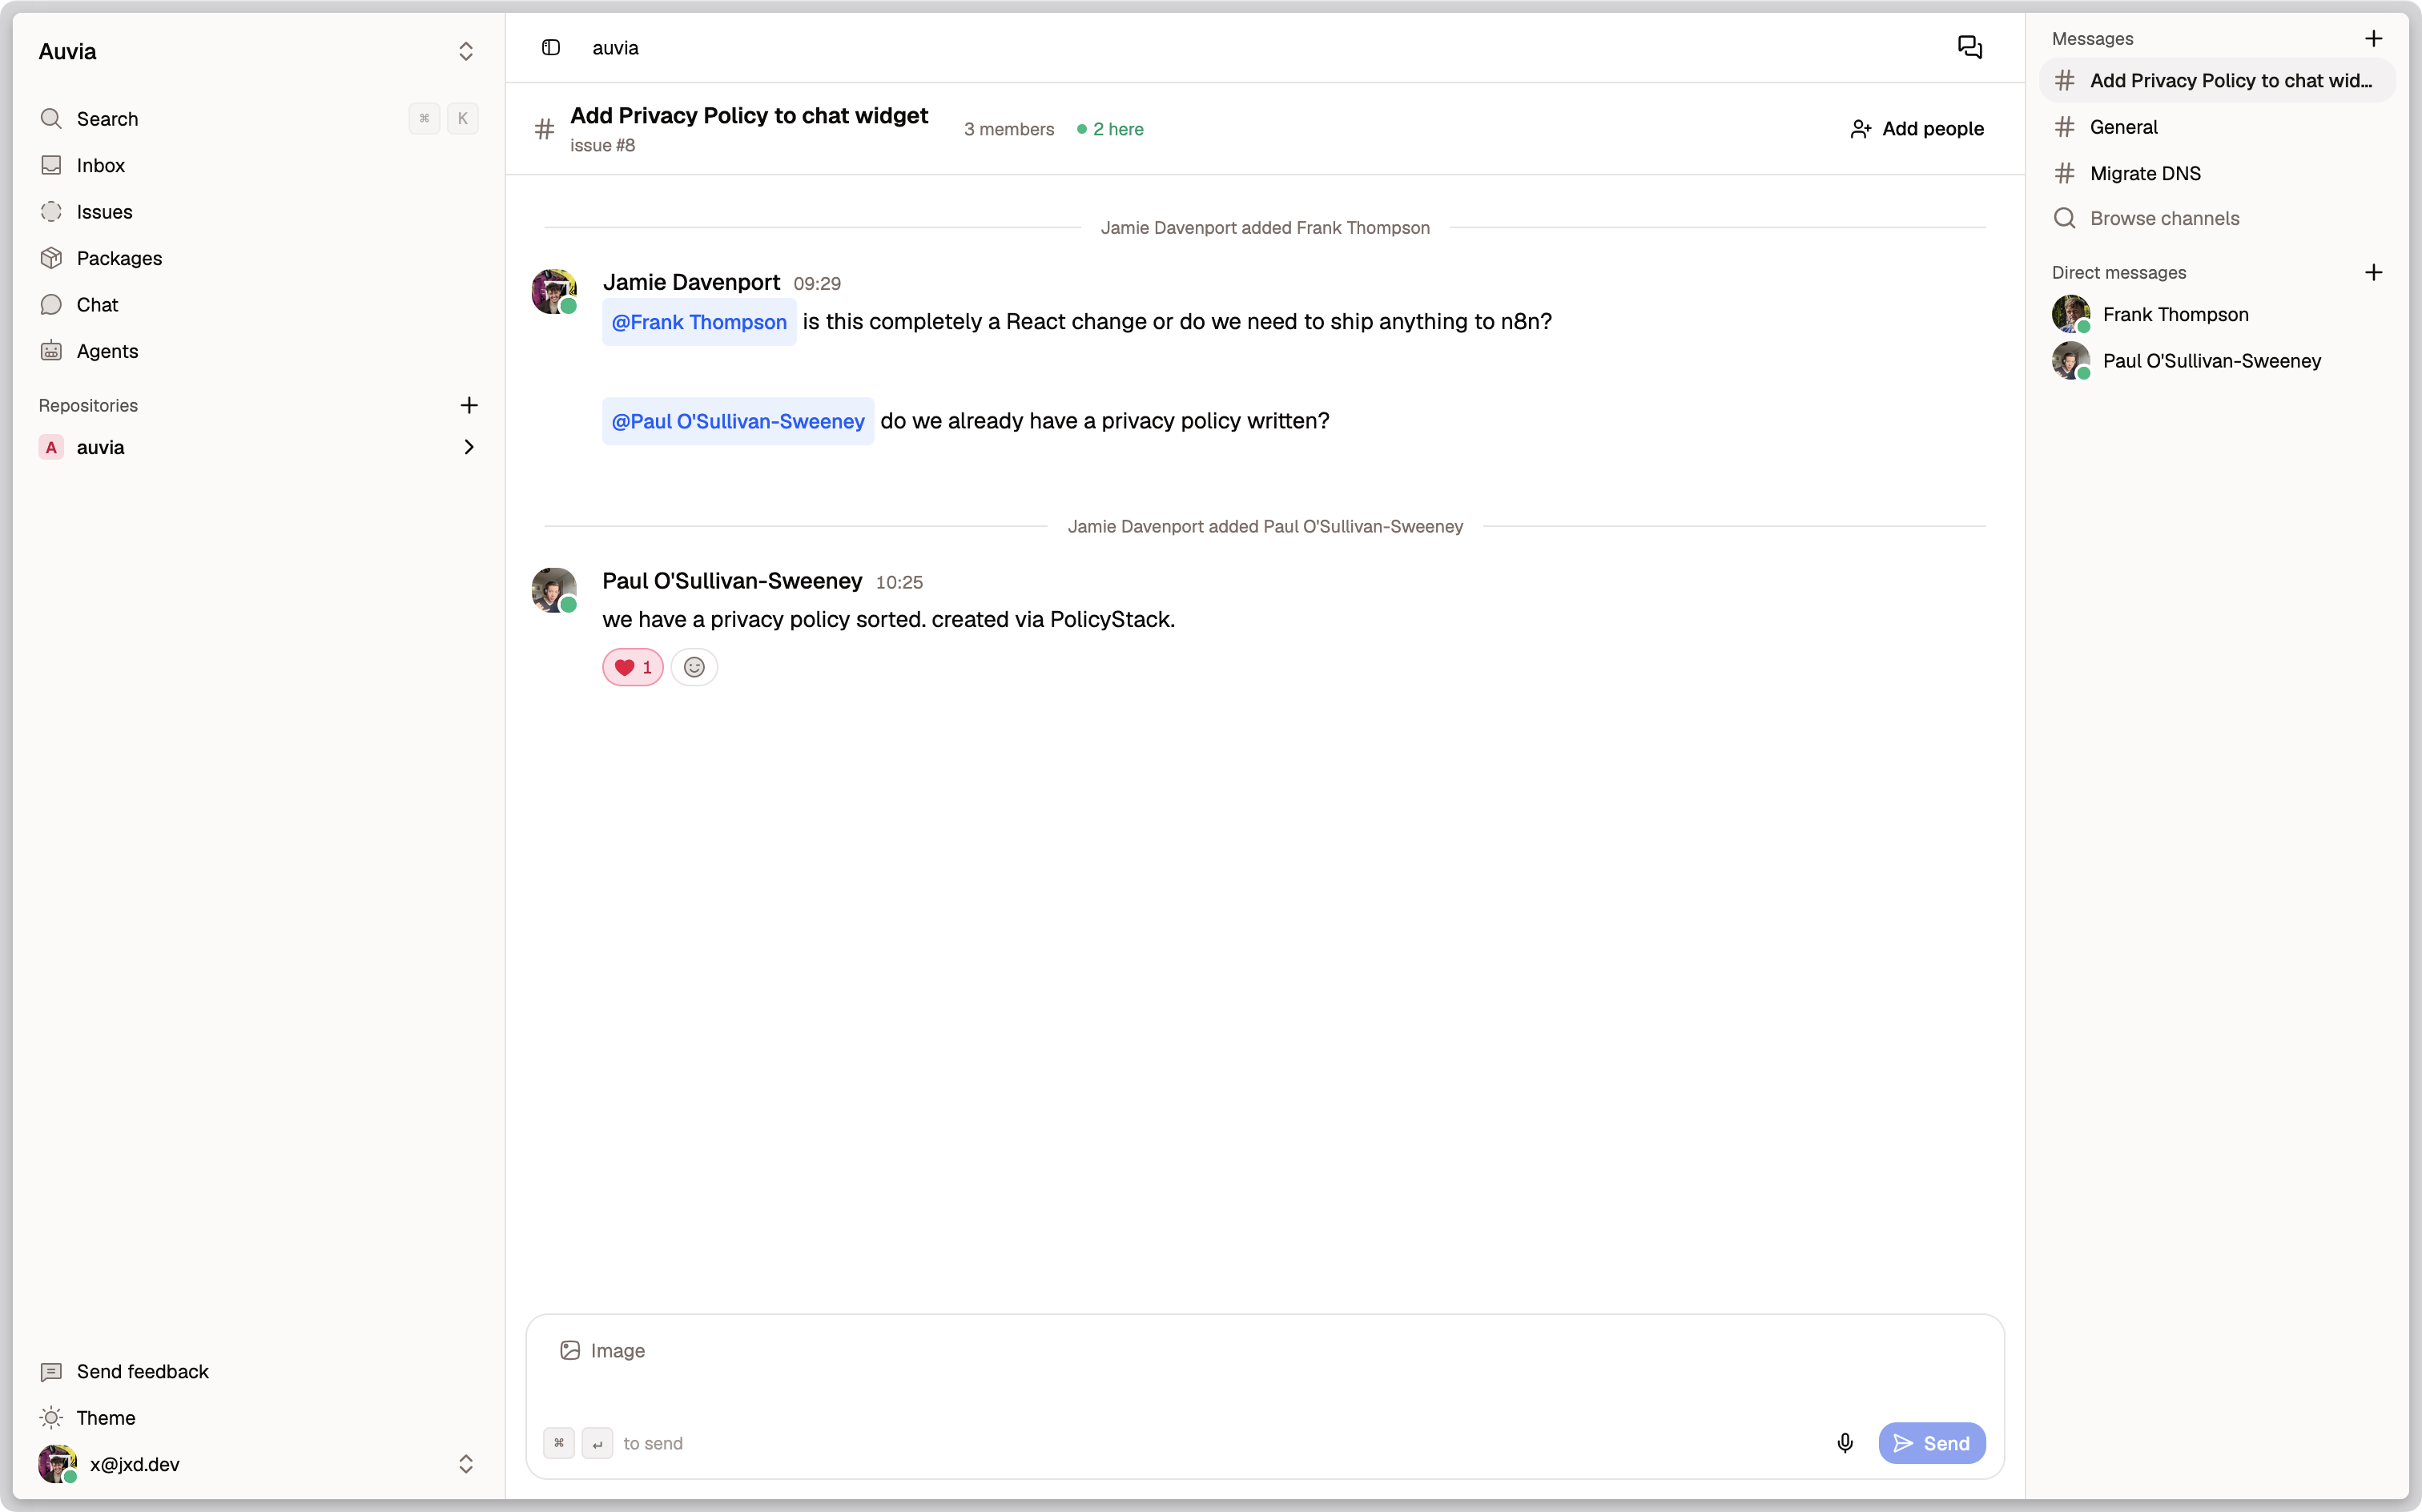Click timestamp 09:29 on Jamie's message
This screenshot has width=2422, height=1512.
click(x=817, y=284)
